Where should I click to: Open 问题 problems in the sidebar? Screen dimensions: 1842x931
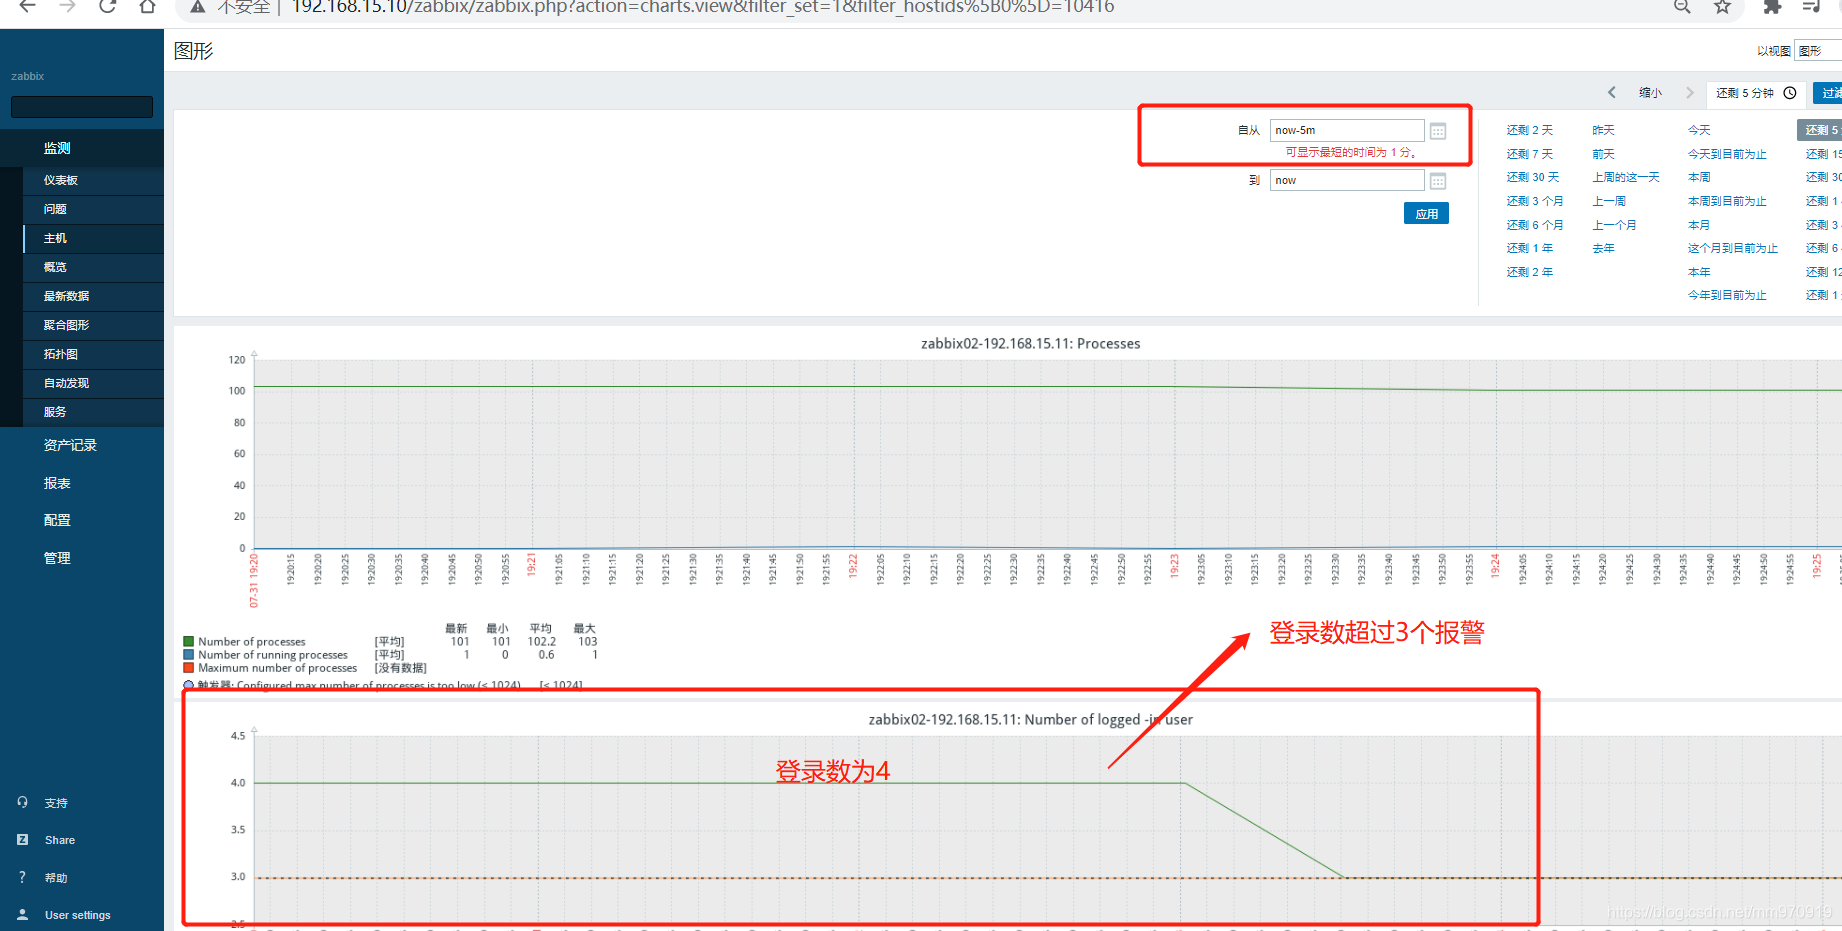93,210
